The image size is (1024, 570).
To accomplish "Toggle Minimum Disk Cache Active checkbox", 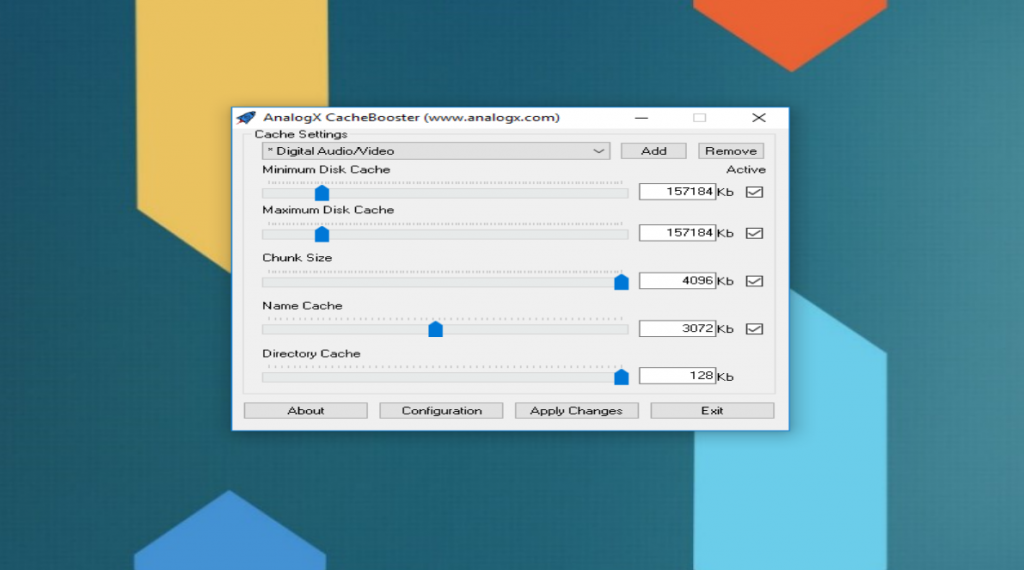I will coord(754,192).
